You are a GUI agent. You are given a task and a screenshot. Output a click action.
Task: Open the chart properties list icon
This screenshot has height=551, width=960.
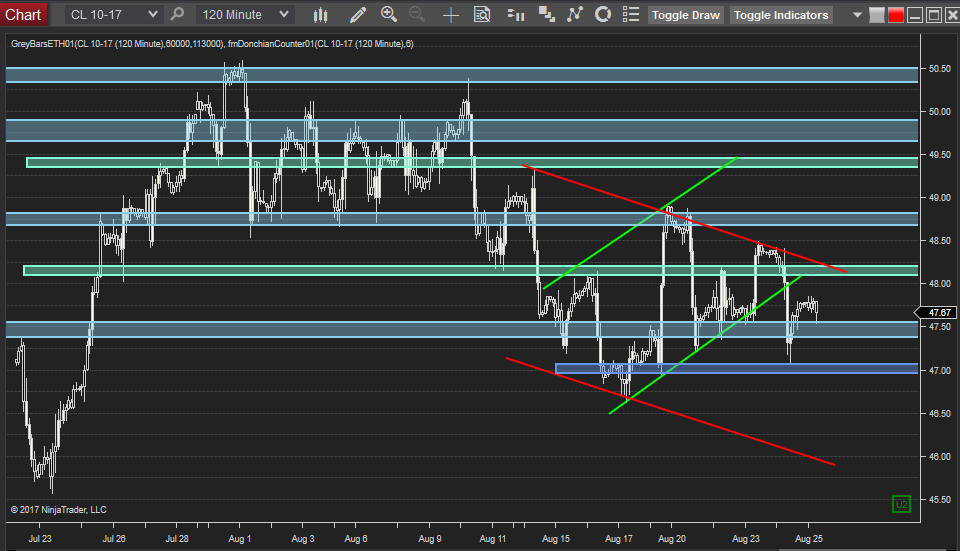[x=631, y=15]
